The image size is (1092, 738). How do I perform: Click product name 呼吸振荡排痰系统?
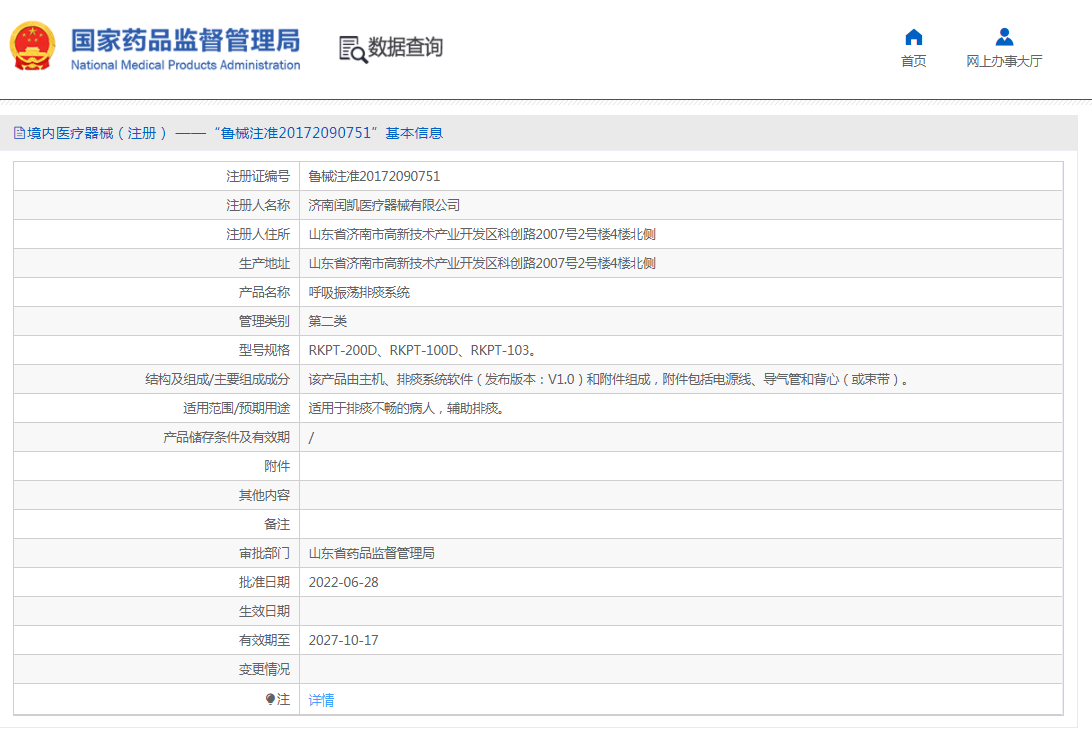click(x=359, y=292)
